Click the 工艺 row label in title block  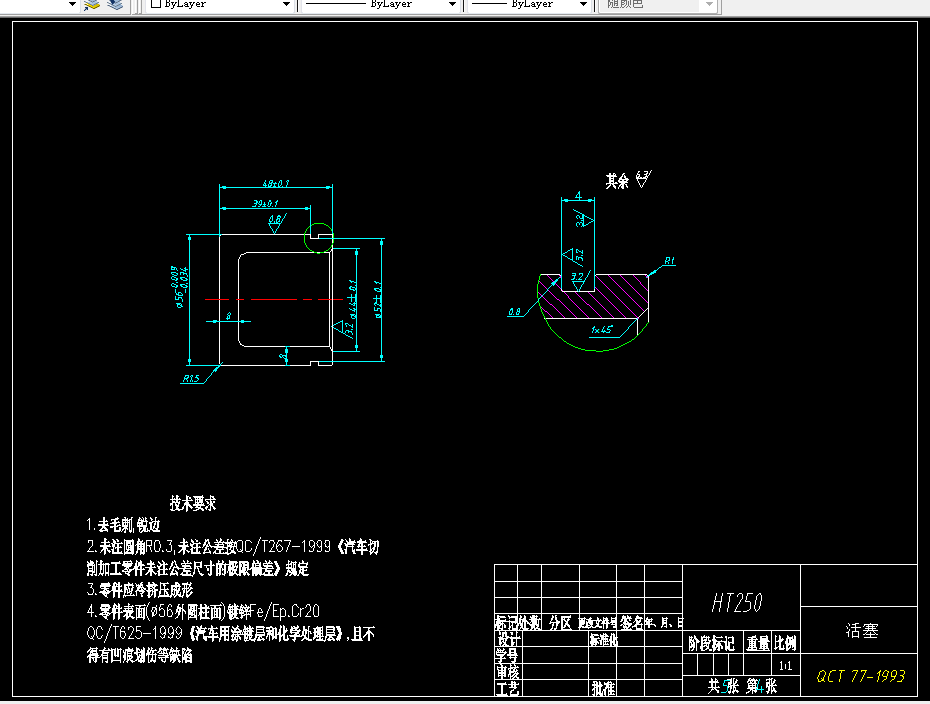[508, 688]
